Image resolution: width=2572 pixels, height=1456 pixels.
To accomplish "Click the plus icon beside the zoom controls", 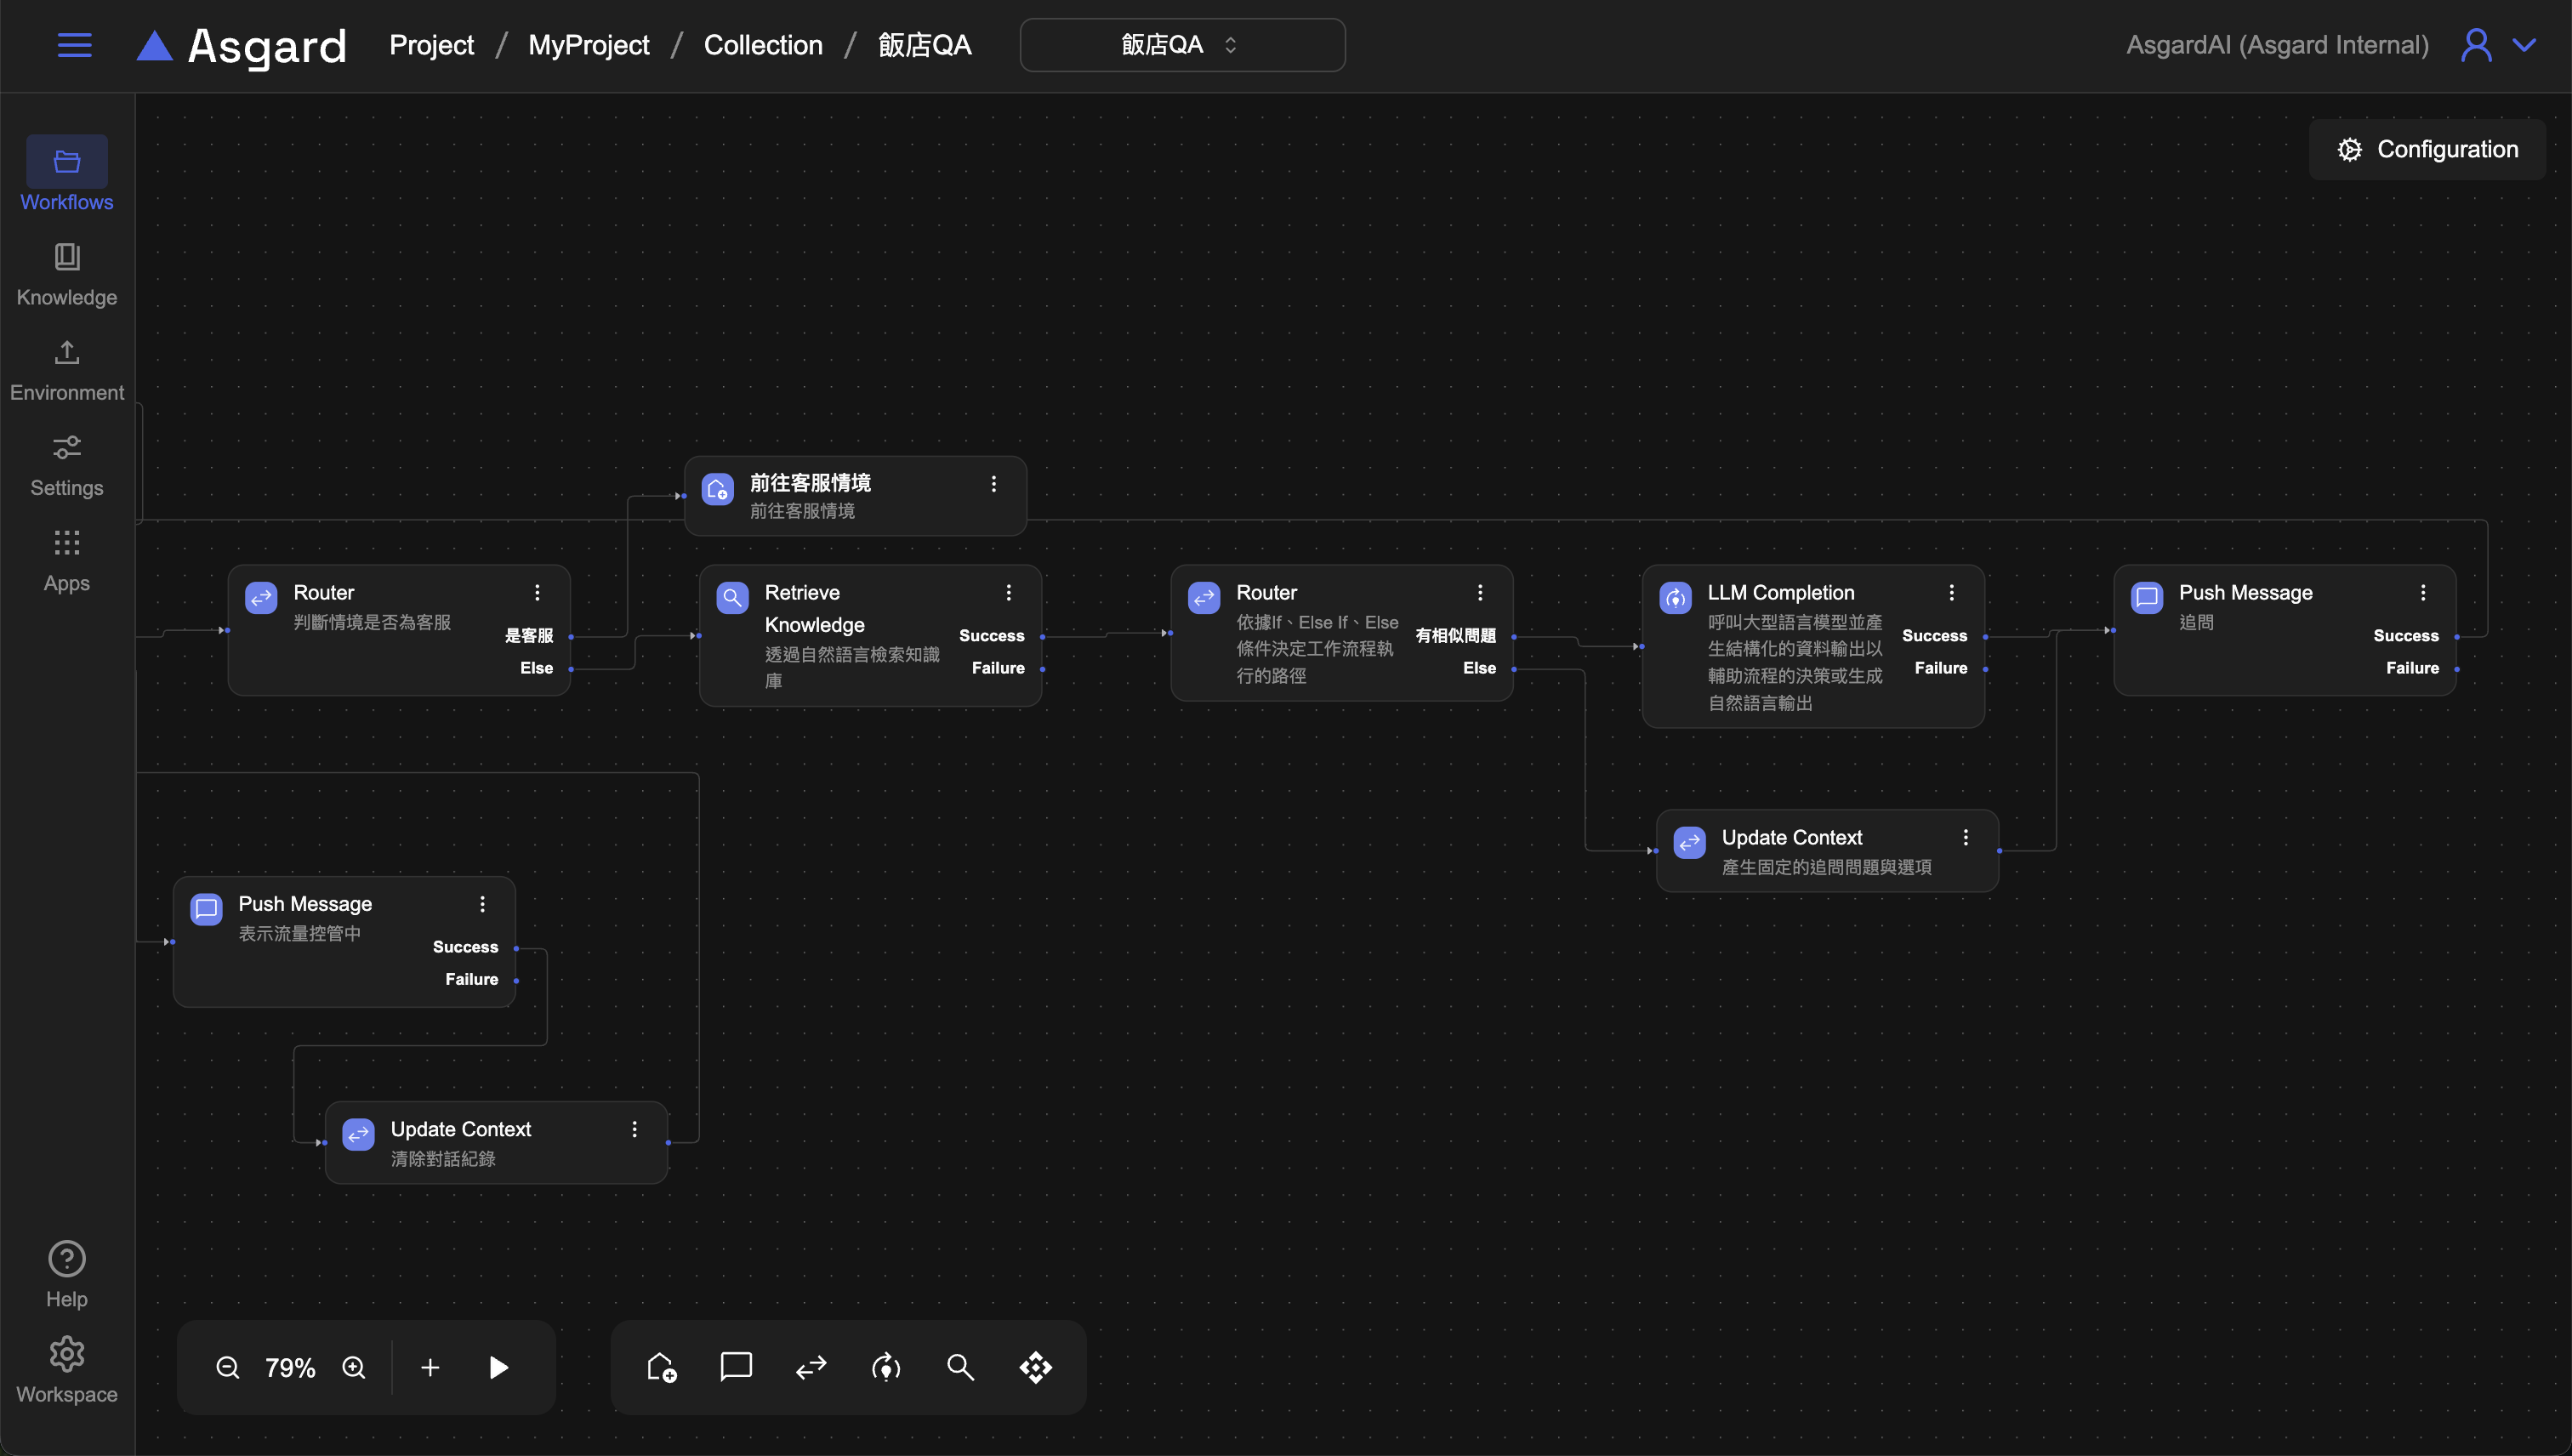I will [430, 1367].
